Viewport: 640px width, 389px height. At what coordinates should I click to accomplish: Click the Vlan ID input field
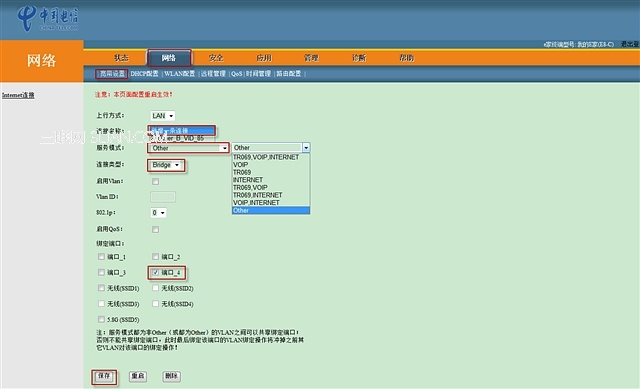(x=163, y=197)
